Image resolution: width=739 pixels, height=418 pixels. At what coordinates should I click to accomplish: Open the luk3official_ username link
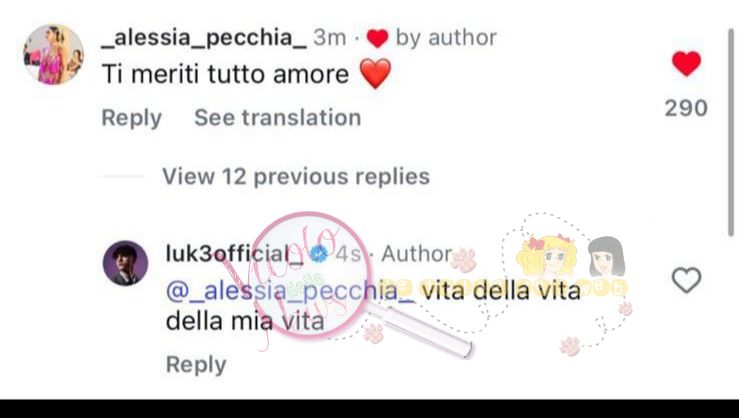[x=235, y=254]
